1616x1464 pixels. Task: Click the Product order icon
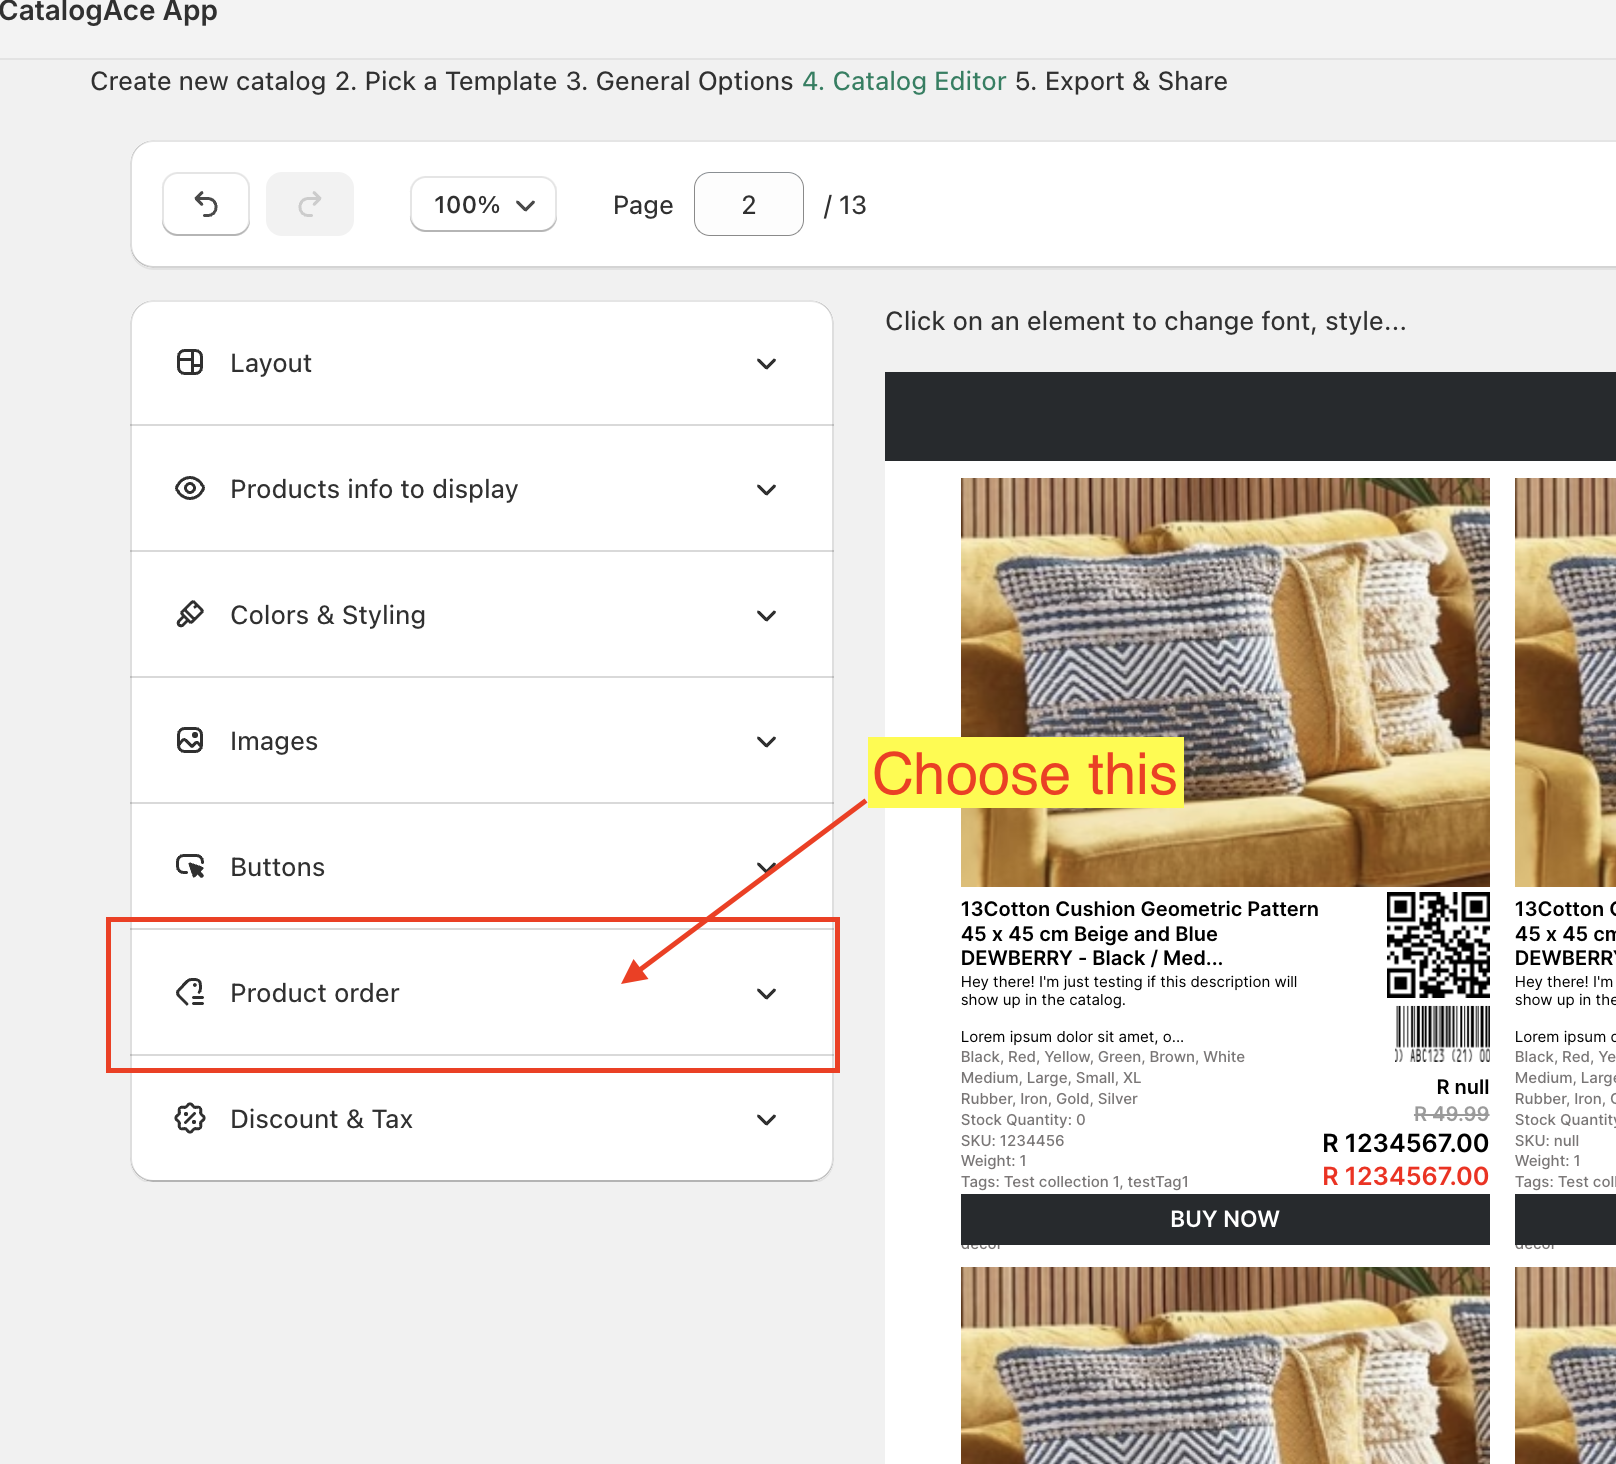(190, 992)
